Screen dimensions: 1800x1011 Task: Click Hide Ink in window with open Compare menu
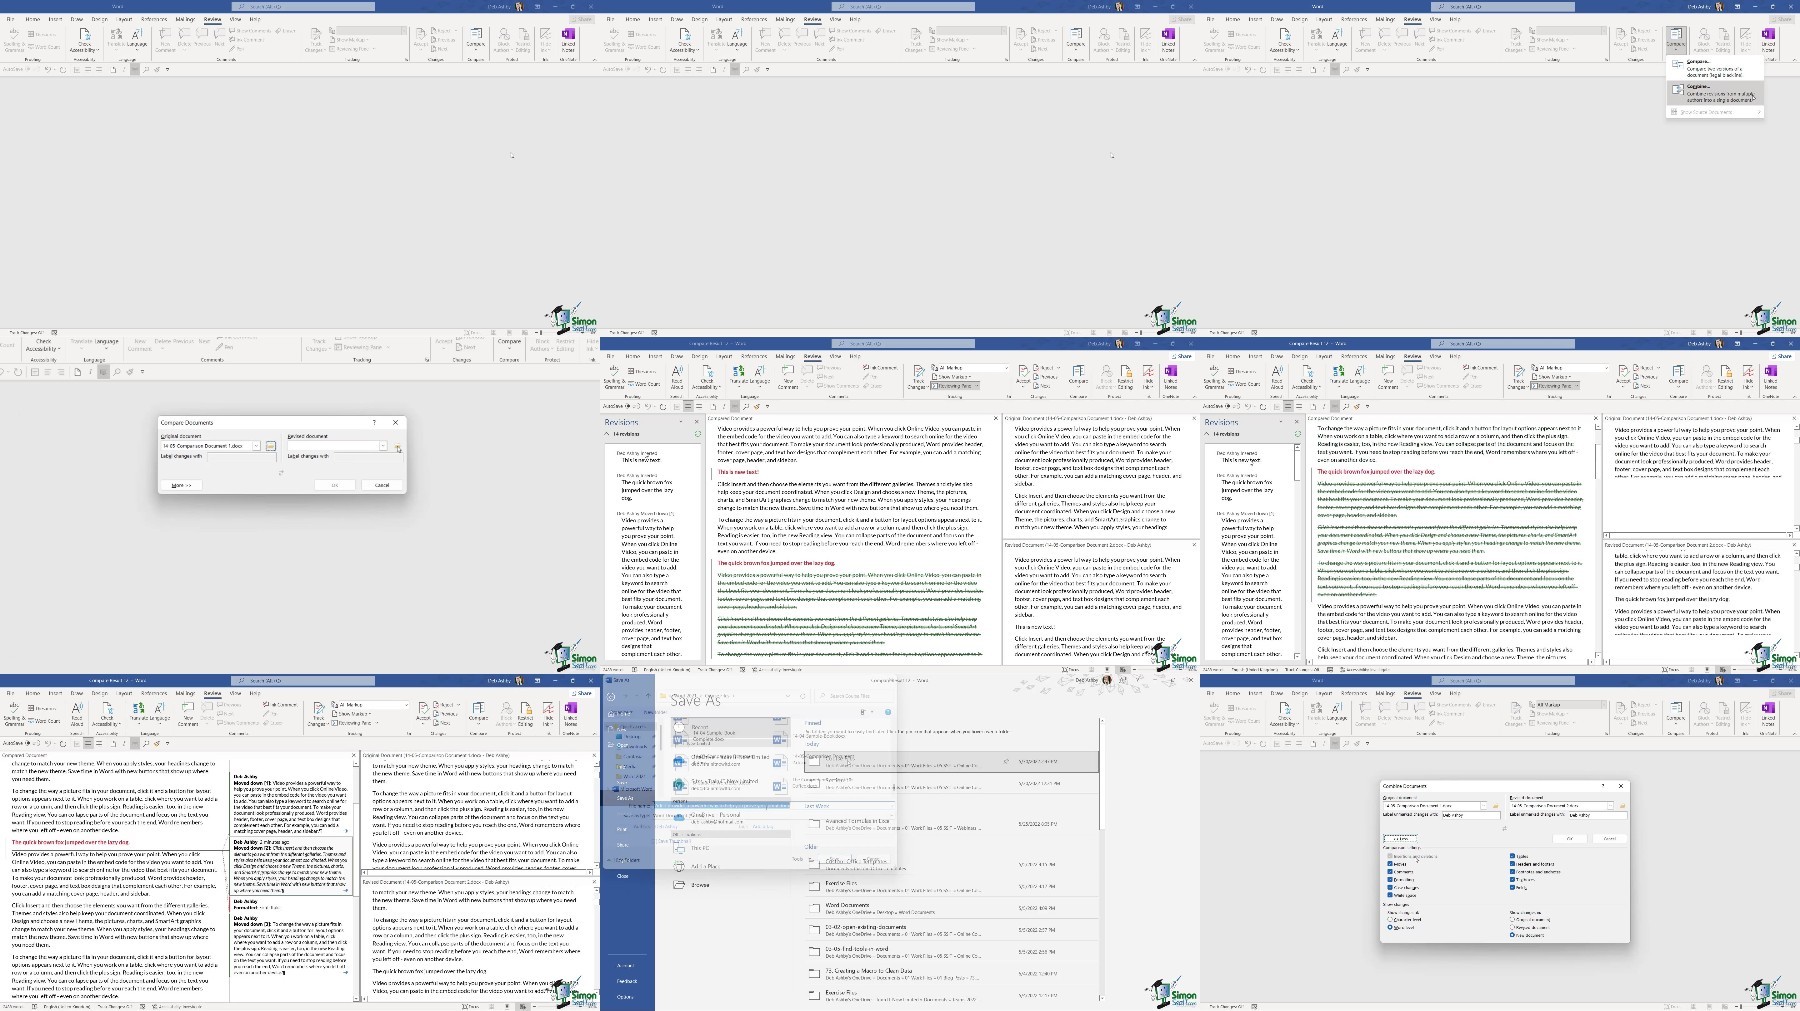pos(1745,40)
